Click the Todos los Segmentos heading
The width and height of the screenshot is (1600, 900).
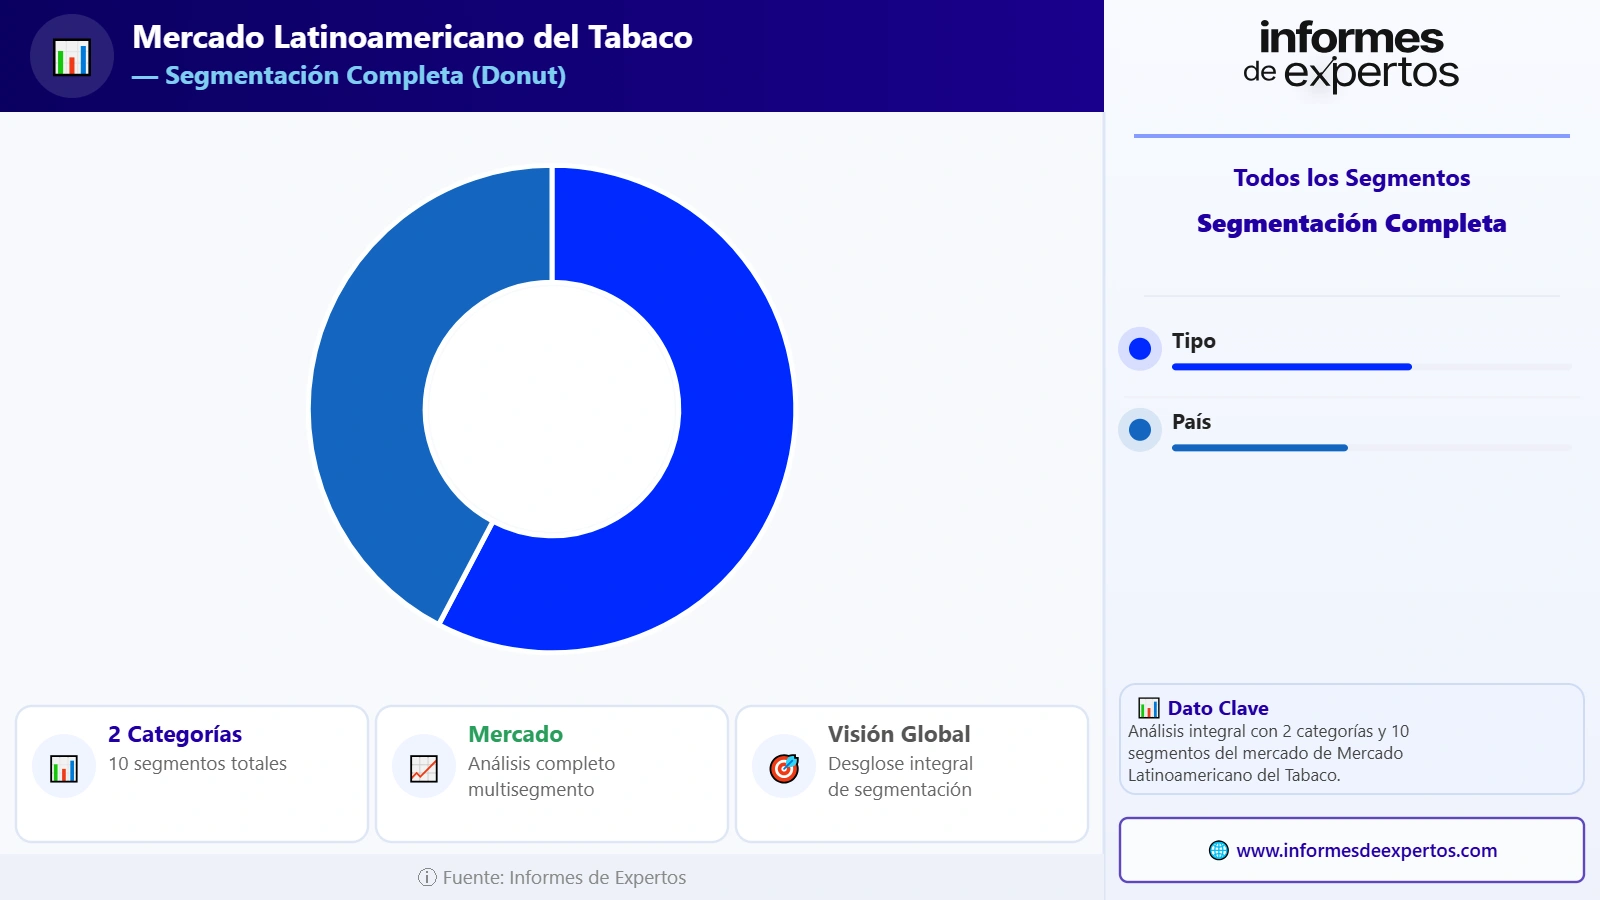[x=1352, y=178]
